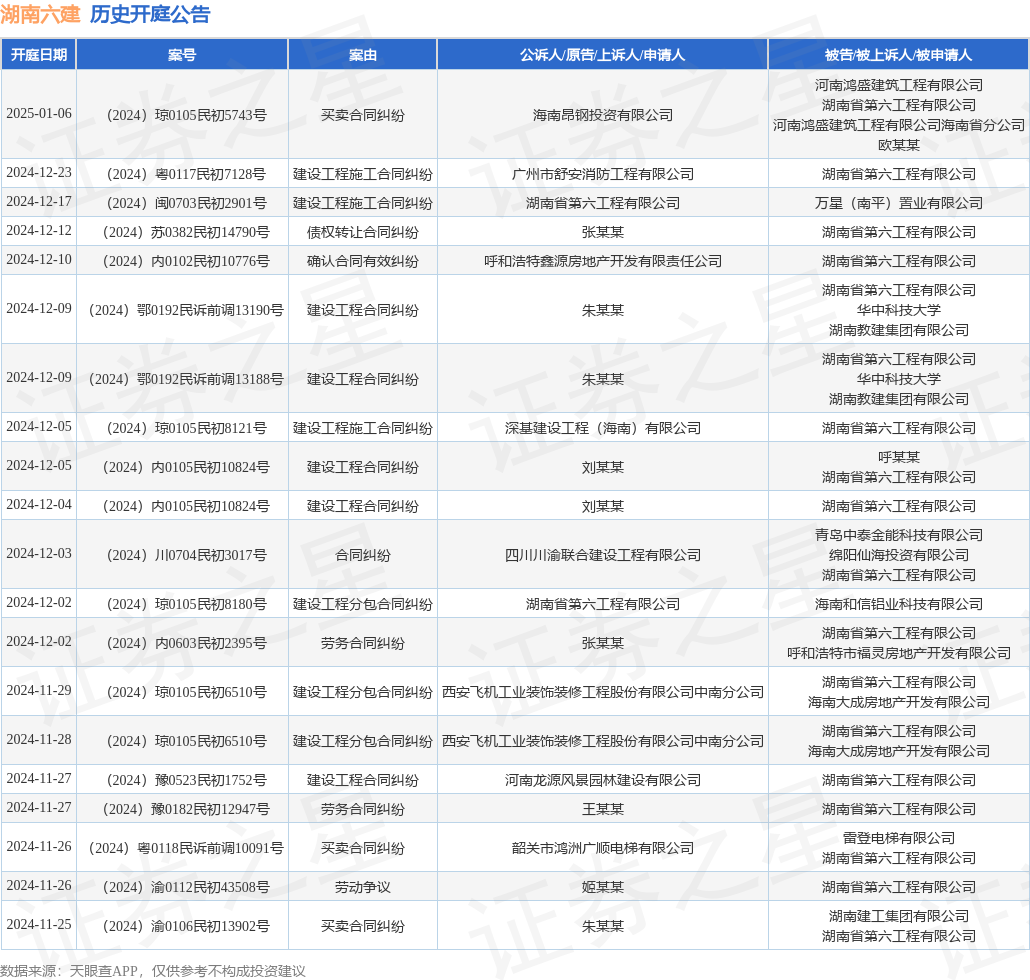Click the 确认合同有效纠纷 cause cell

[x=363, y=261]
